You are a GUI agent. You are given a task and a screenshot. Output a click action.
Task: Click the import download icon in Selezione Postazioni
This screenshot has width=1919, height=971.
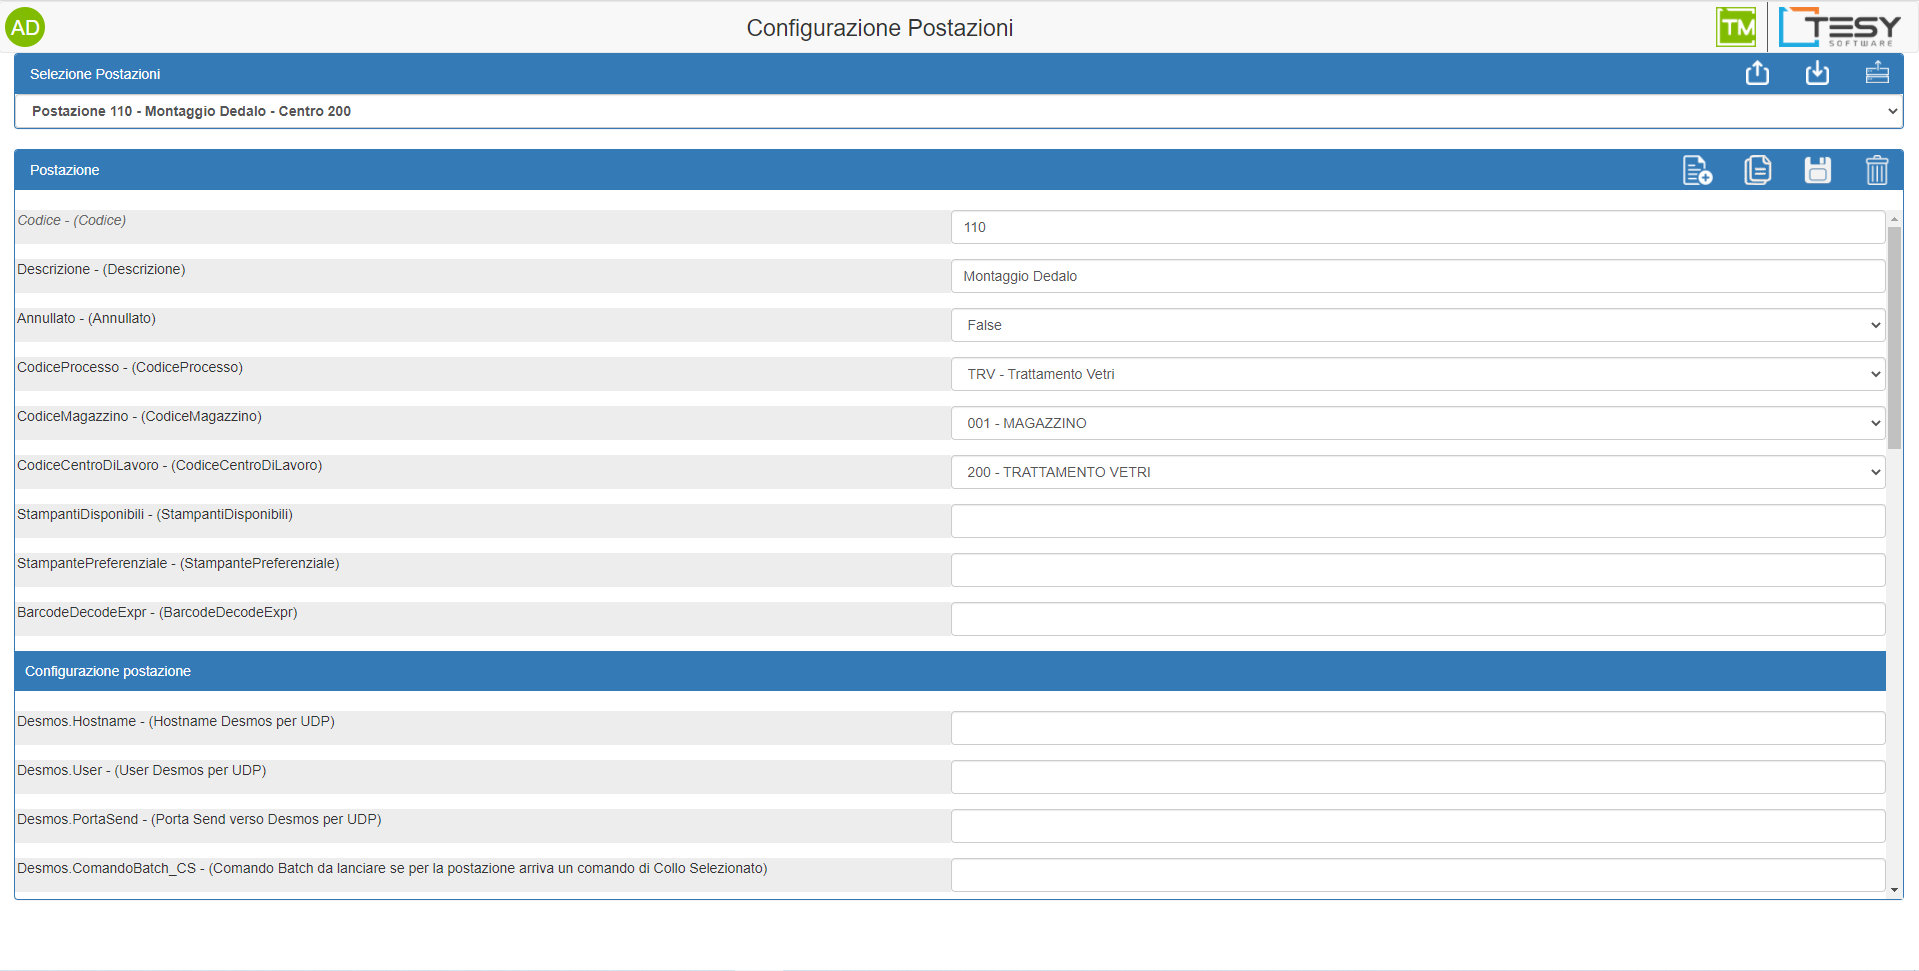coord(1817,73)
